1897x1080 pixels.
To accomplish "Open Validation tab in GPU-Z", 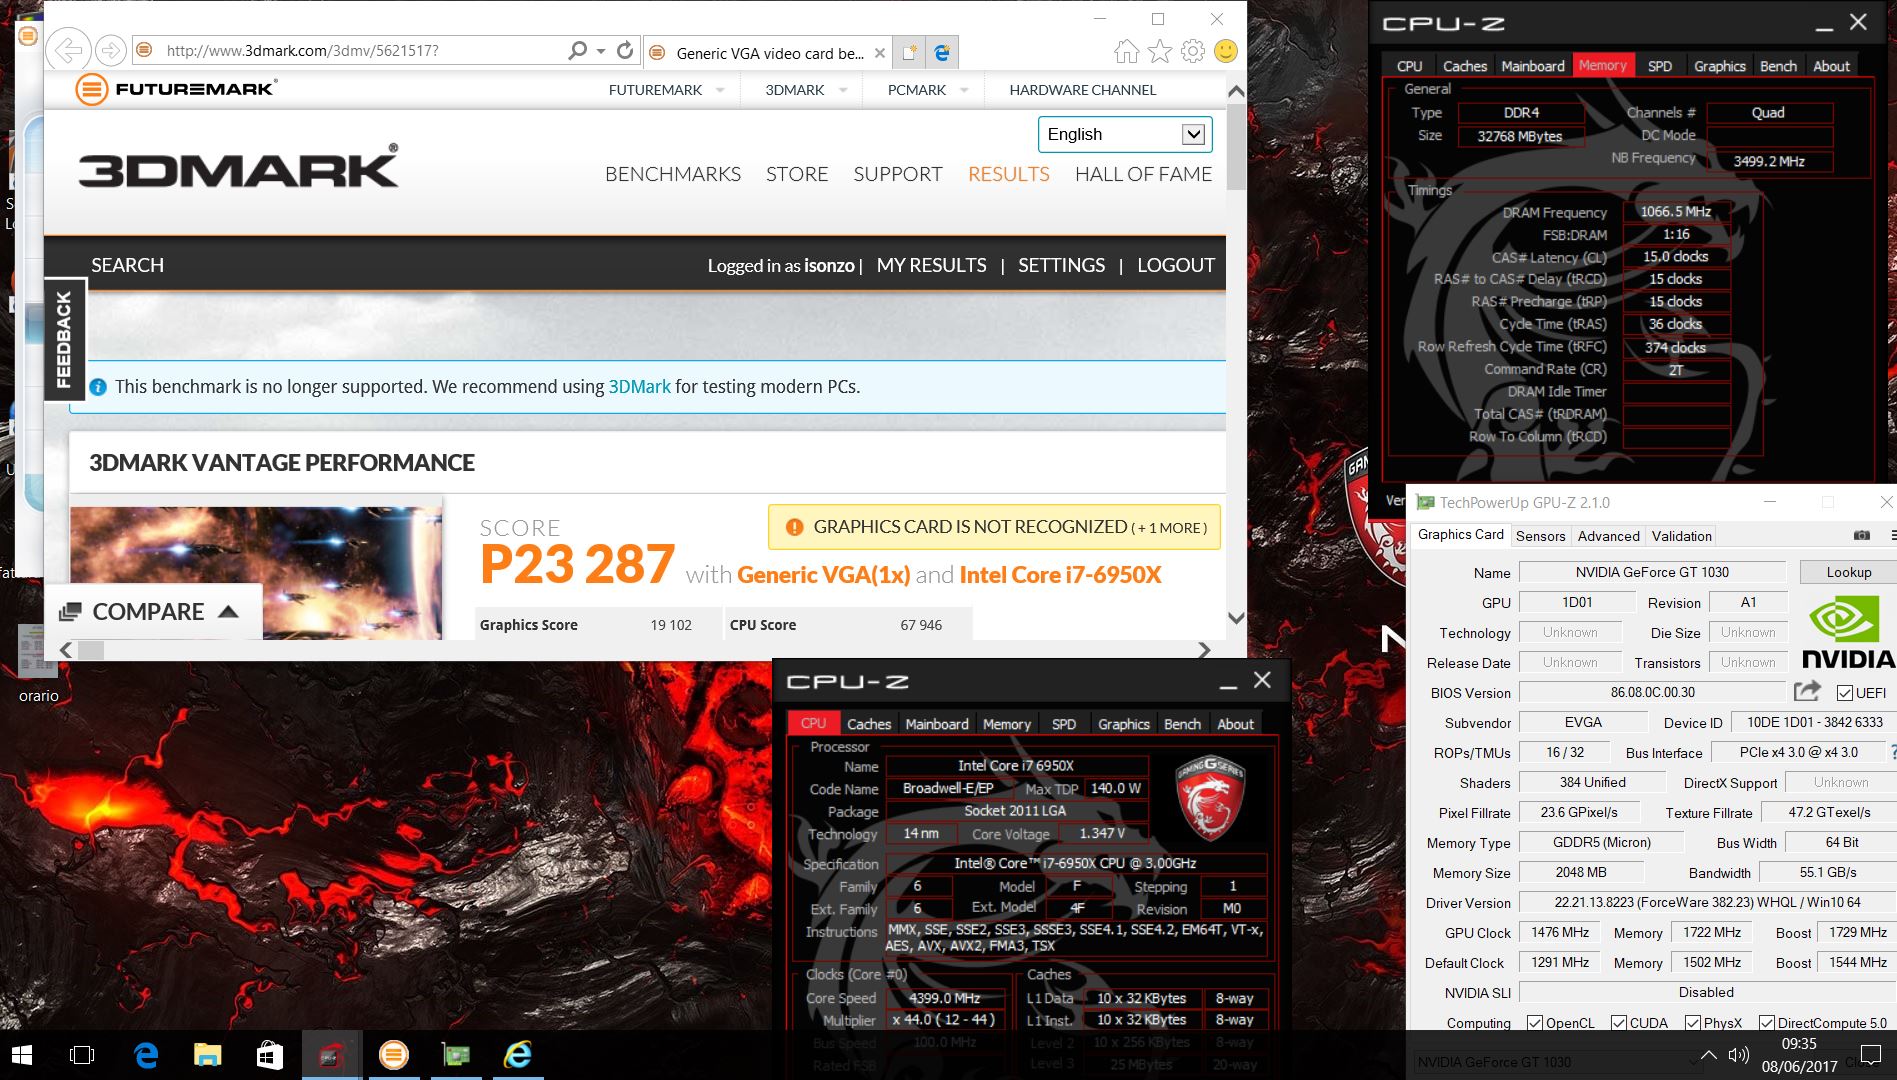I will 1681,536.
